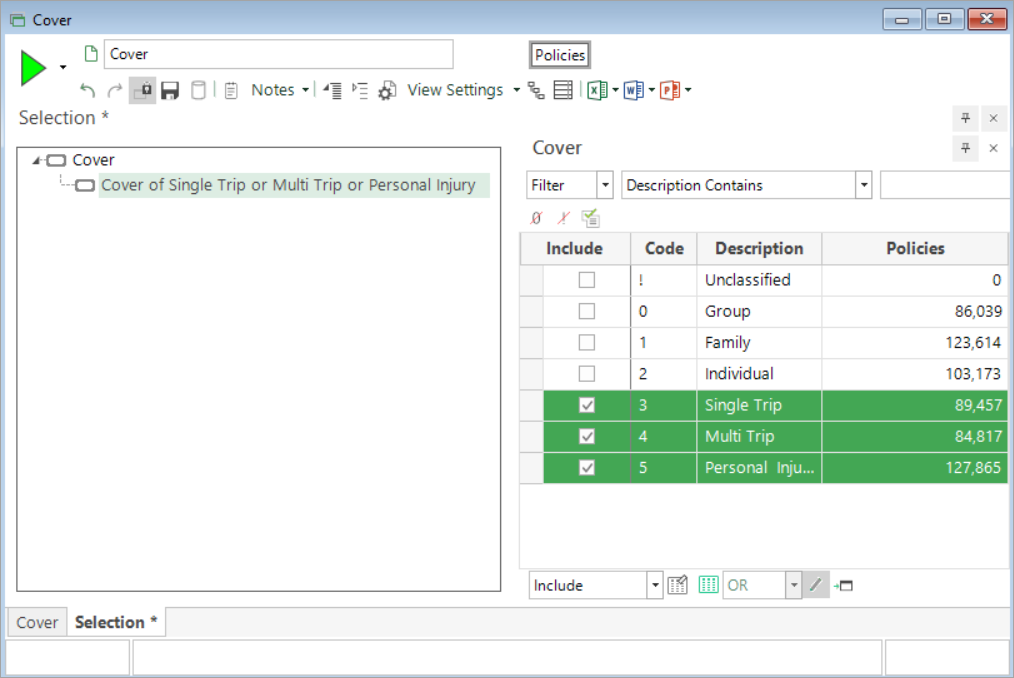This screenshot has height=678, width=1014.
Task: Click the table list view icon
Action: pyautogui.click(x=563, y=91)
